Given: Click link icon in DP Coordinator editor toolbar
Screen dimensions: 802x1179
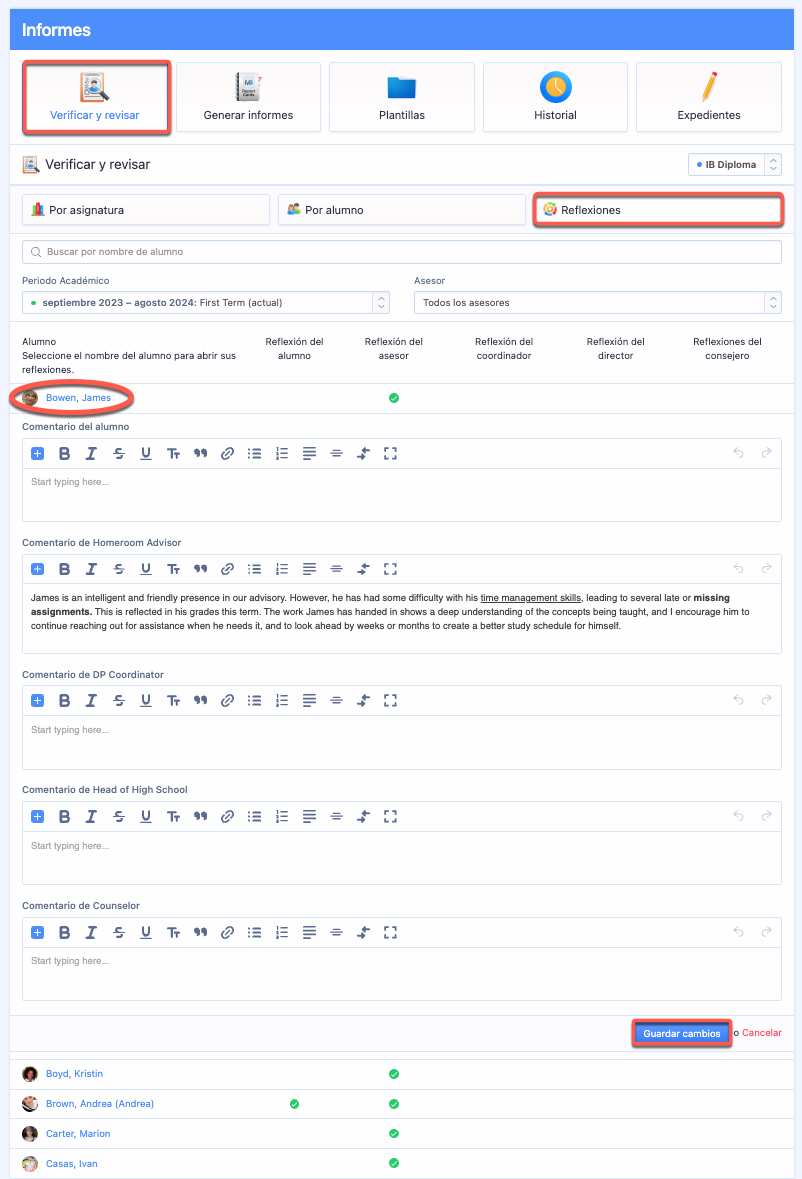Looking at the screenshot, I should pos(227,701).
